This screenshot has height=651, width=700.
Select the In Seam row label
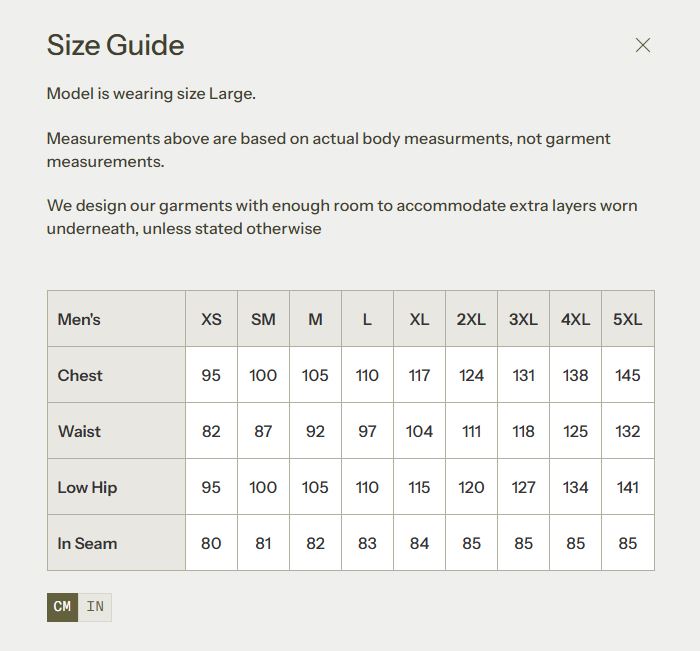[x=87, y=544]
